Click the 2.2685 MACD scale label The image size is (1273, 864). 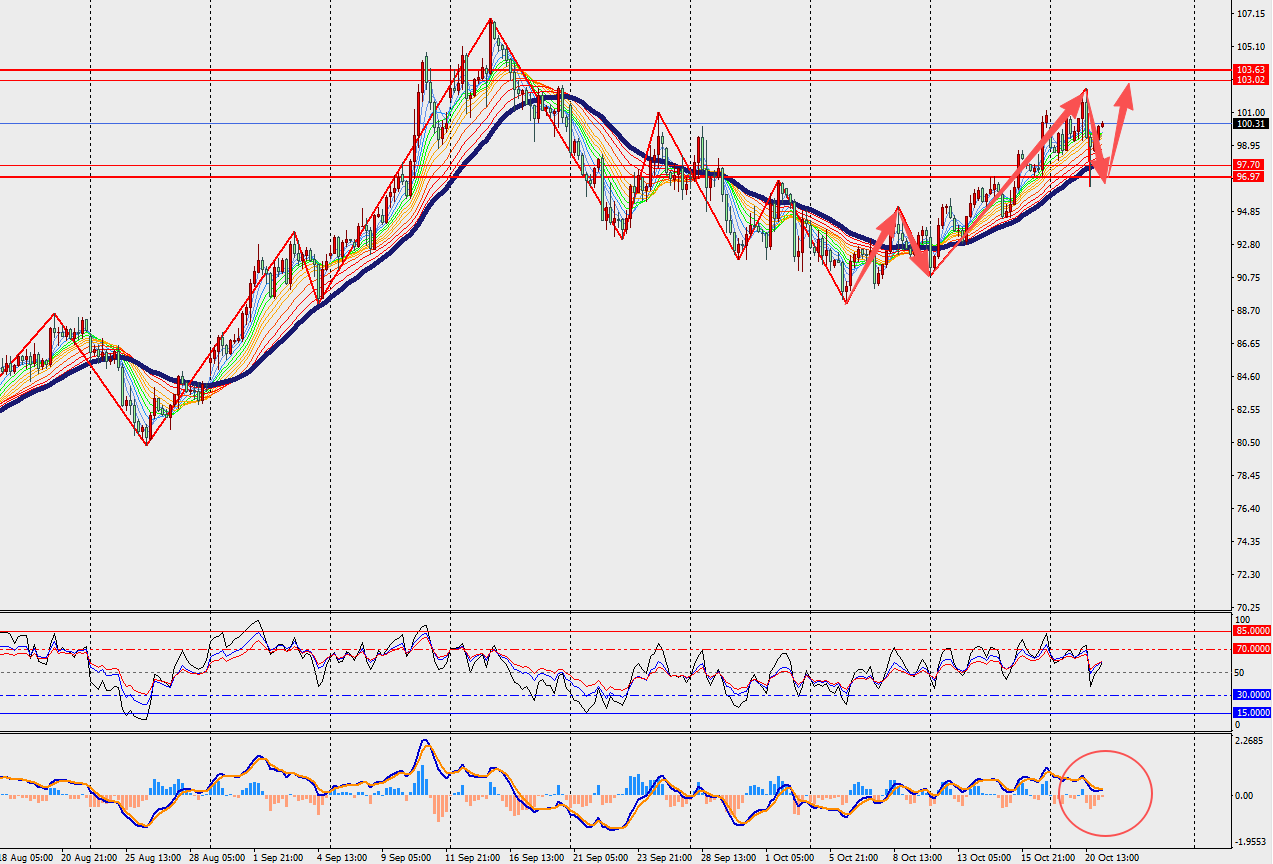click(1251, 741)
